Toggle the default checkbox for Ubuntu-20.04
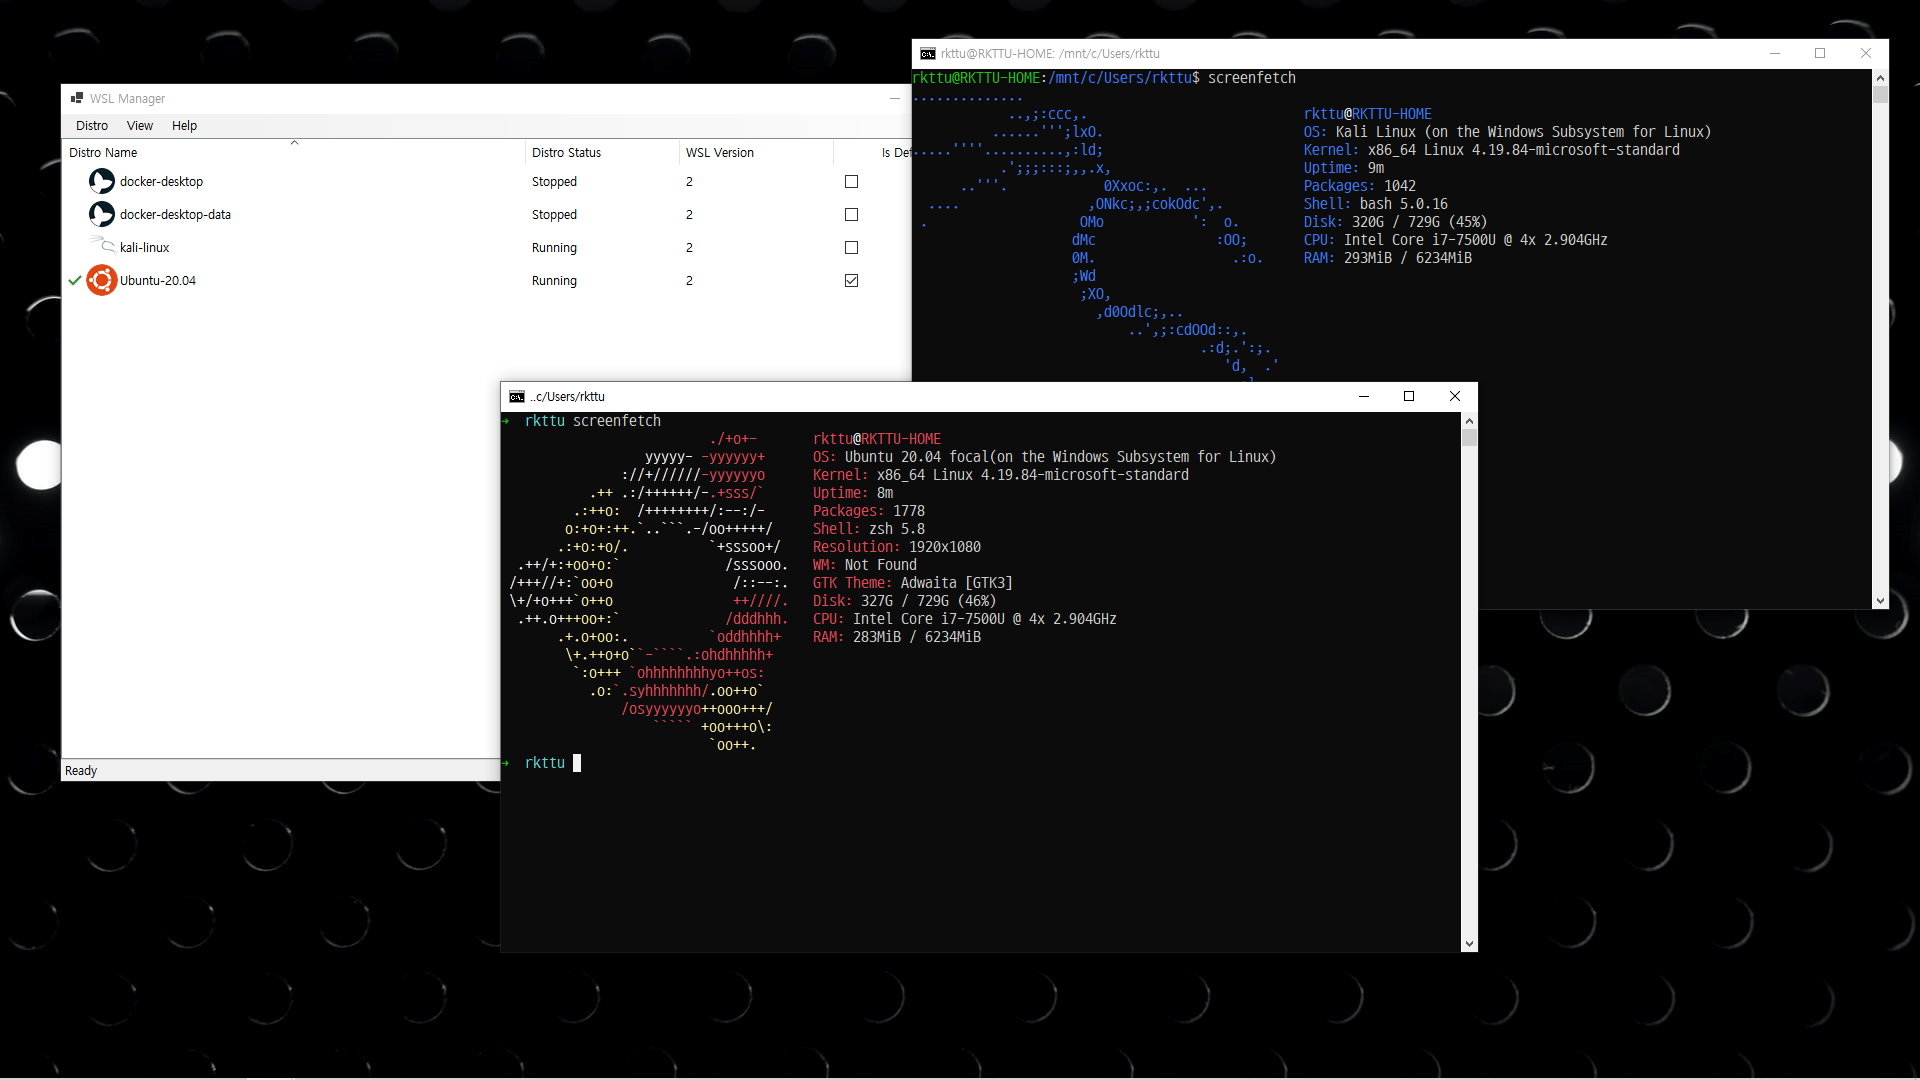 point(851,281)
